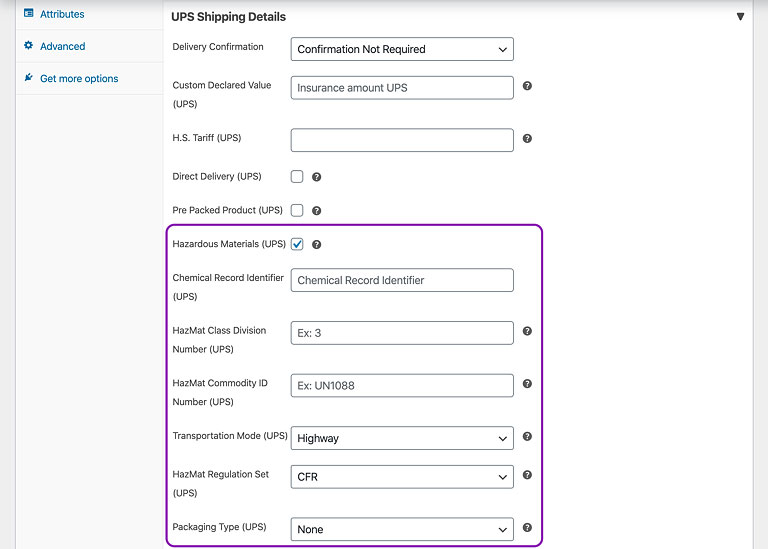Open the Delivery Confirmation dropdown
This screenshot has width=768, height=549.
(x=402, y=49)
